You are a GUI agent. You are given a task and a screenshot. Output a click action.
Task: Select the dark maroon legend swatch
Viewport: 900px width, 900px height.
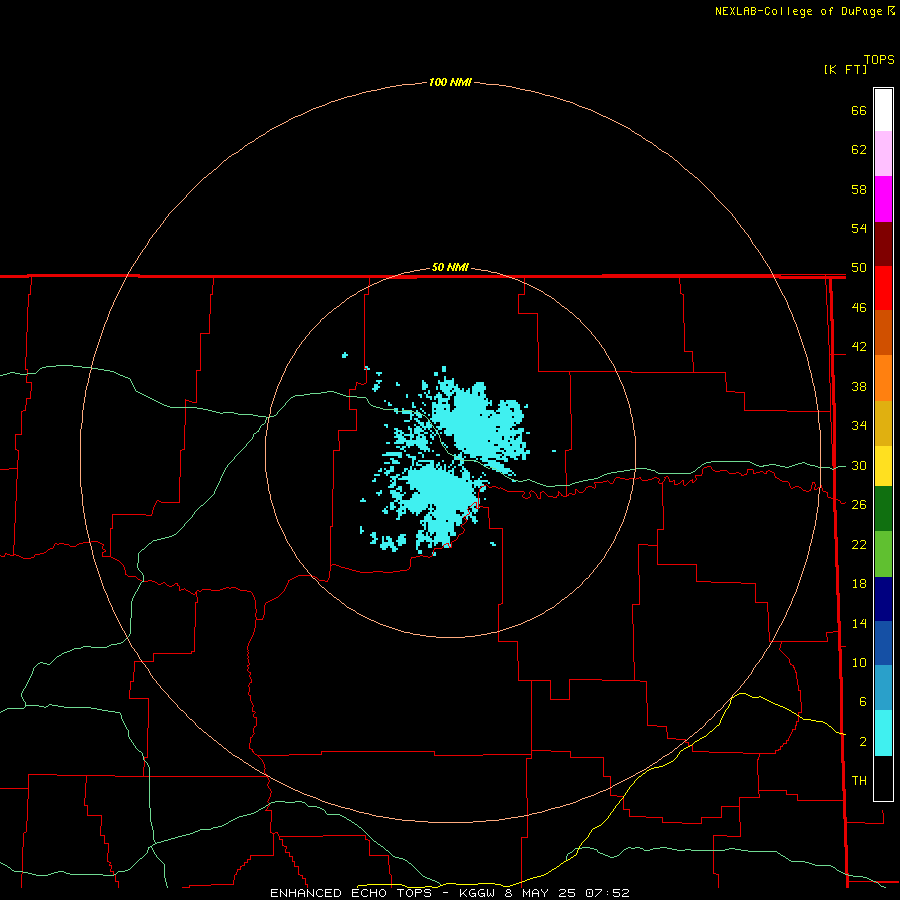[883, 245]
